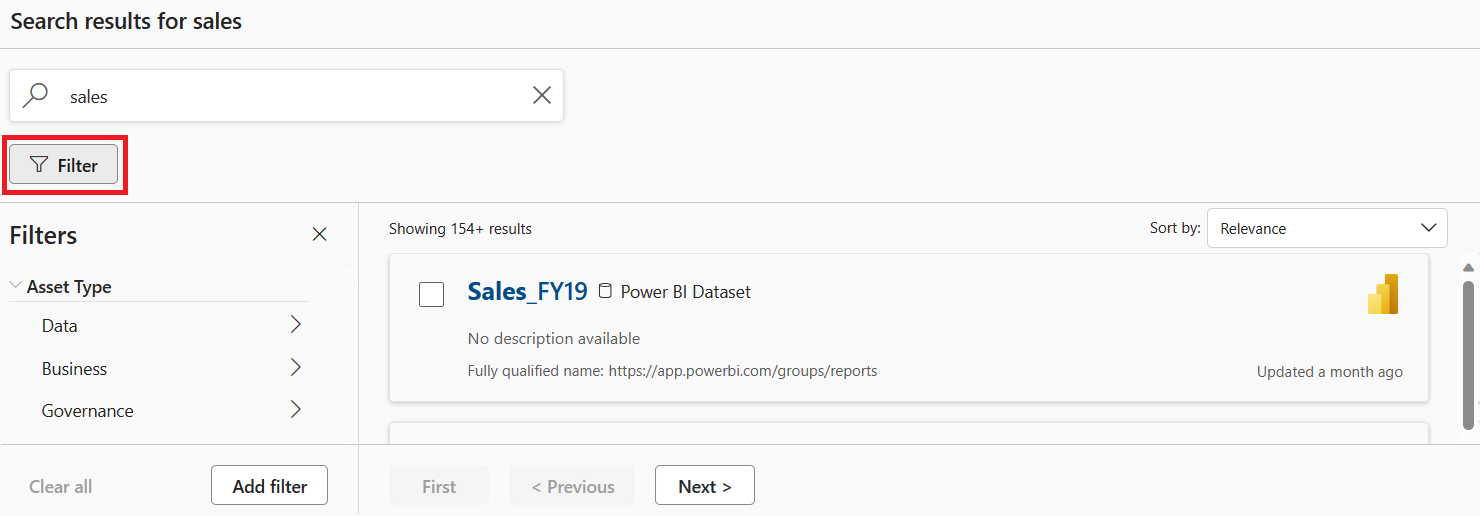Click the Add filter button

click(x=269, y=486)
